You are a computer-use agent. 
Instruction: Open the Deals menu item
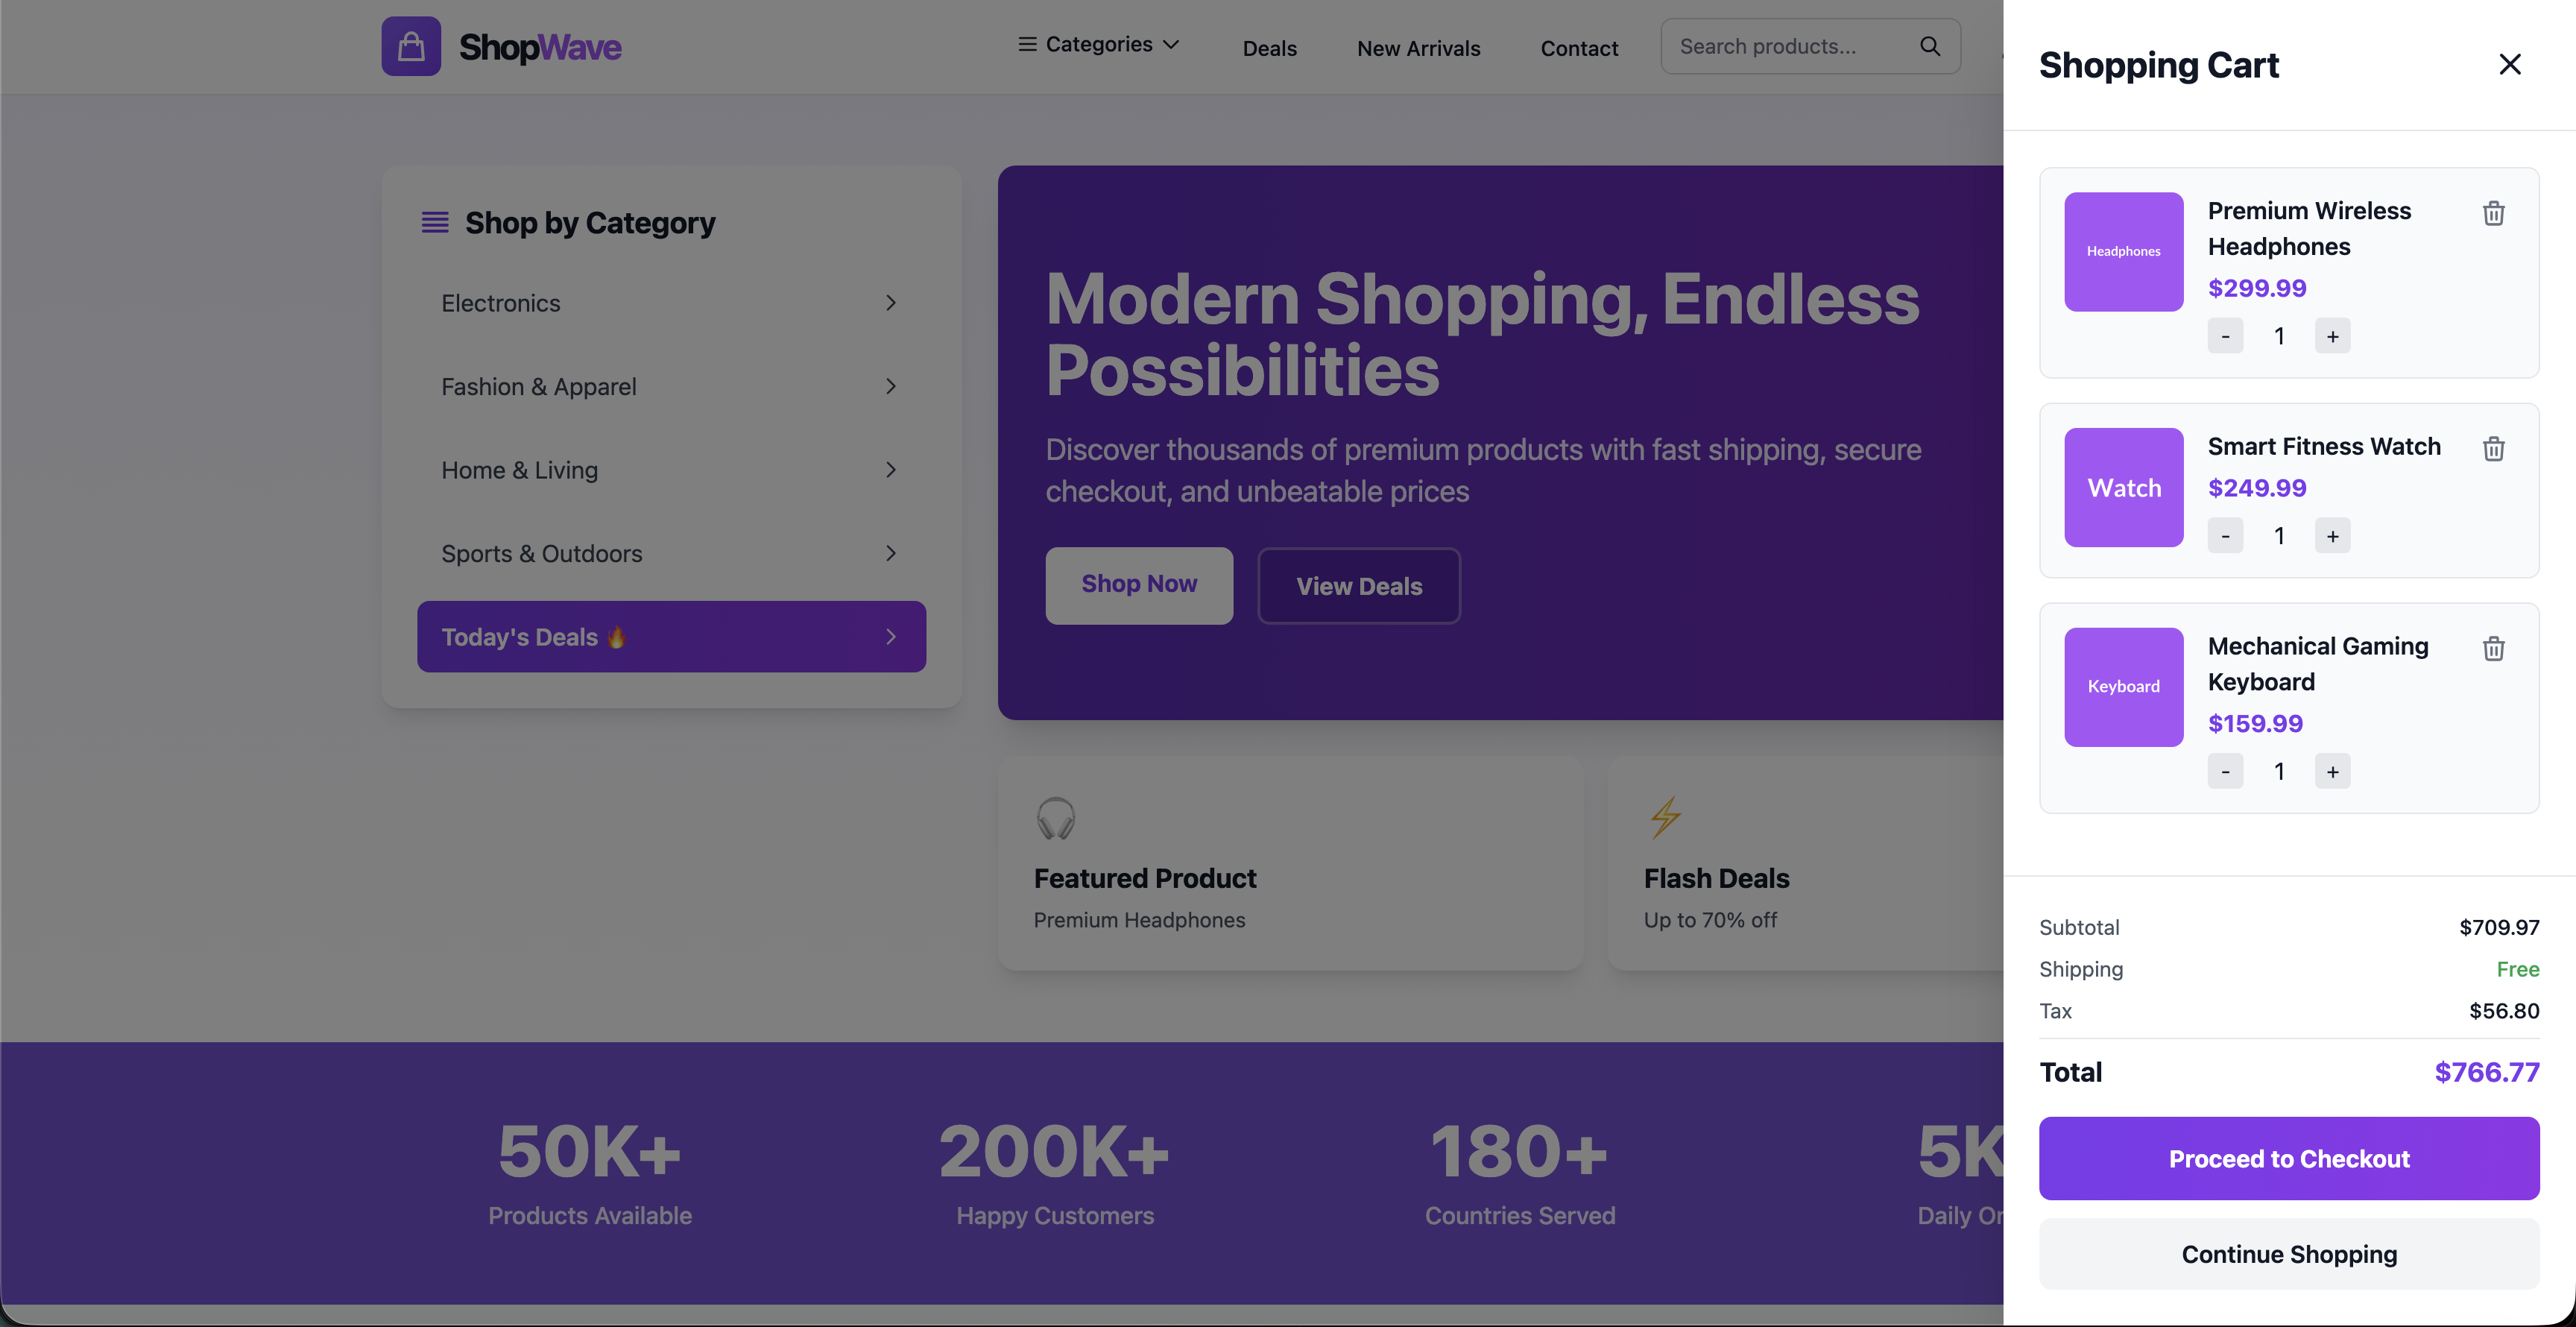click(1269, 47)
